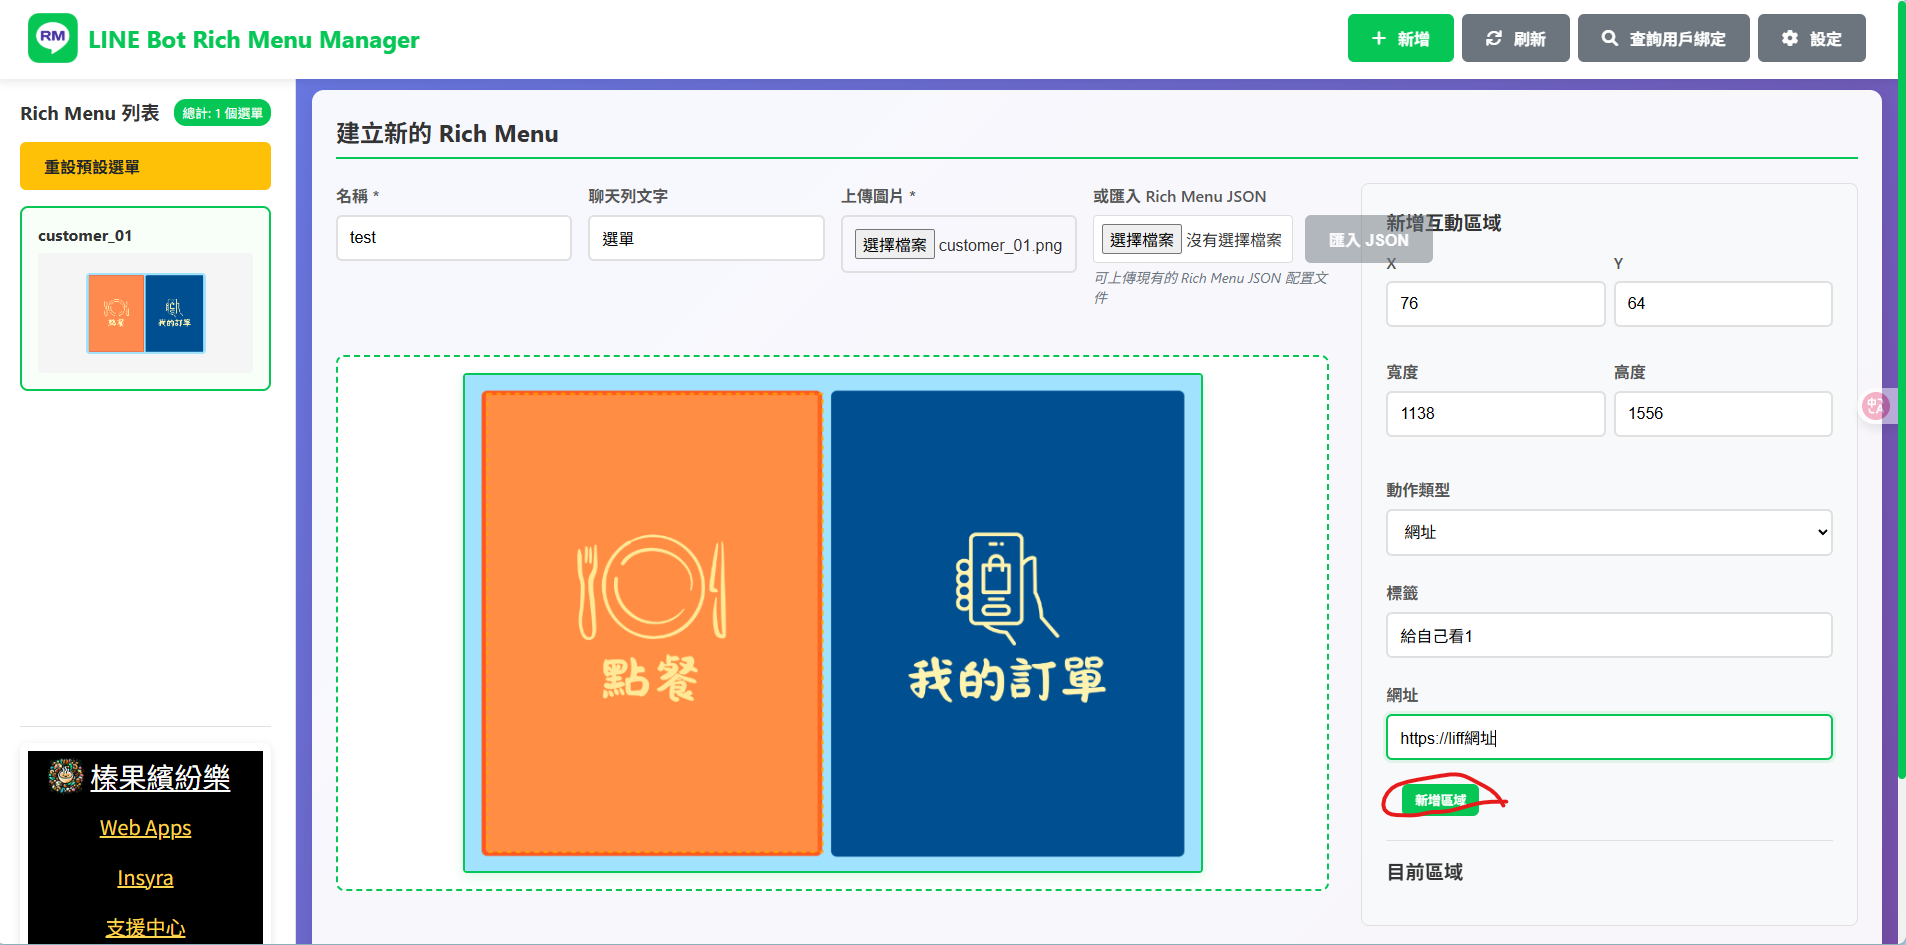Click the orange 點餐 area in preview
The image size is (1906, 945).
pos(651,622)
